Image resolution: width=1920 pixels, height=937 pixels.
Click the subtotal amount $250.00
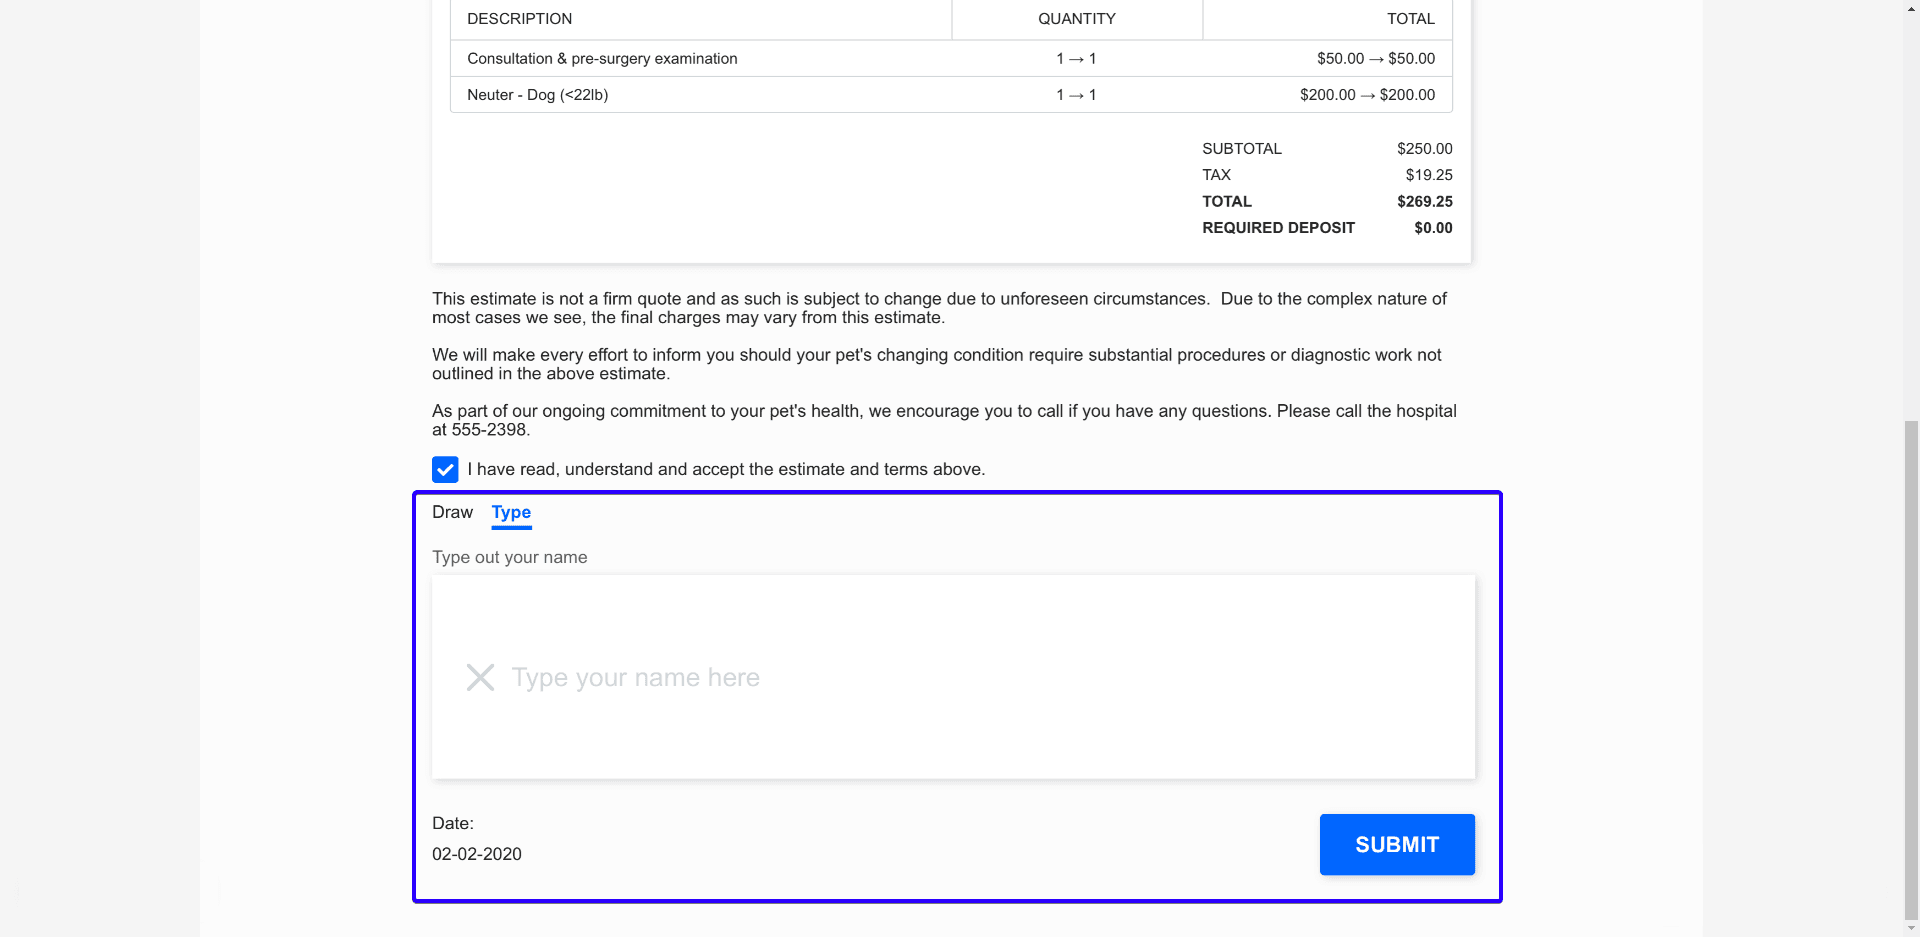pyautogui.click(x=1424, y=149)
